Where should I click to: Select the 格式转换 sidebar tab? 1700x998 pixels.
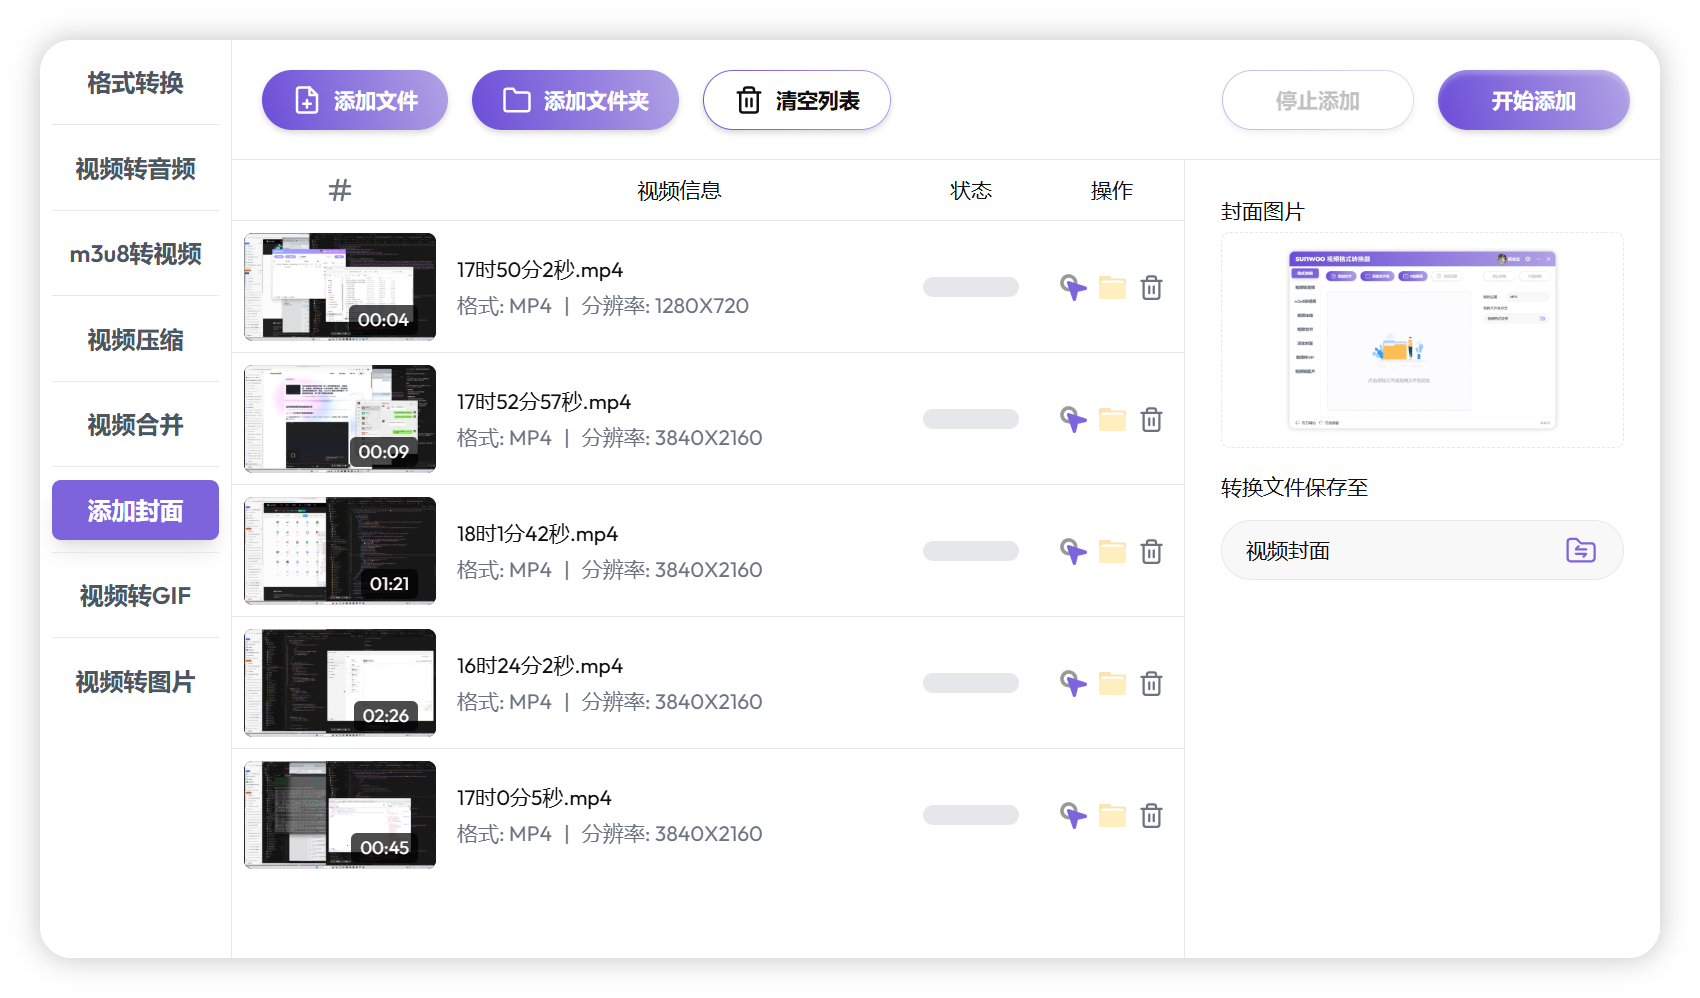click(x=134, y=84)
